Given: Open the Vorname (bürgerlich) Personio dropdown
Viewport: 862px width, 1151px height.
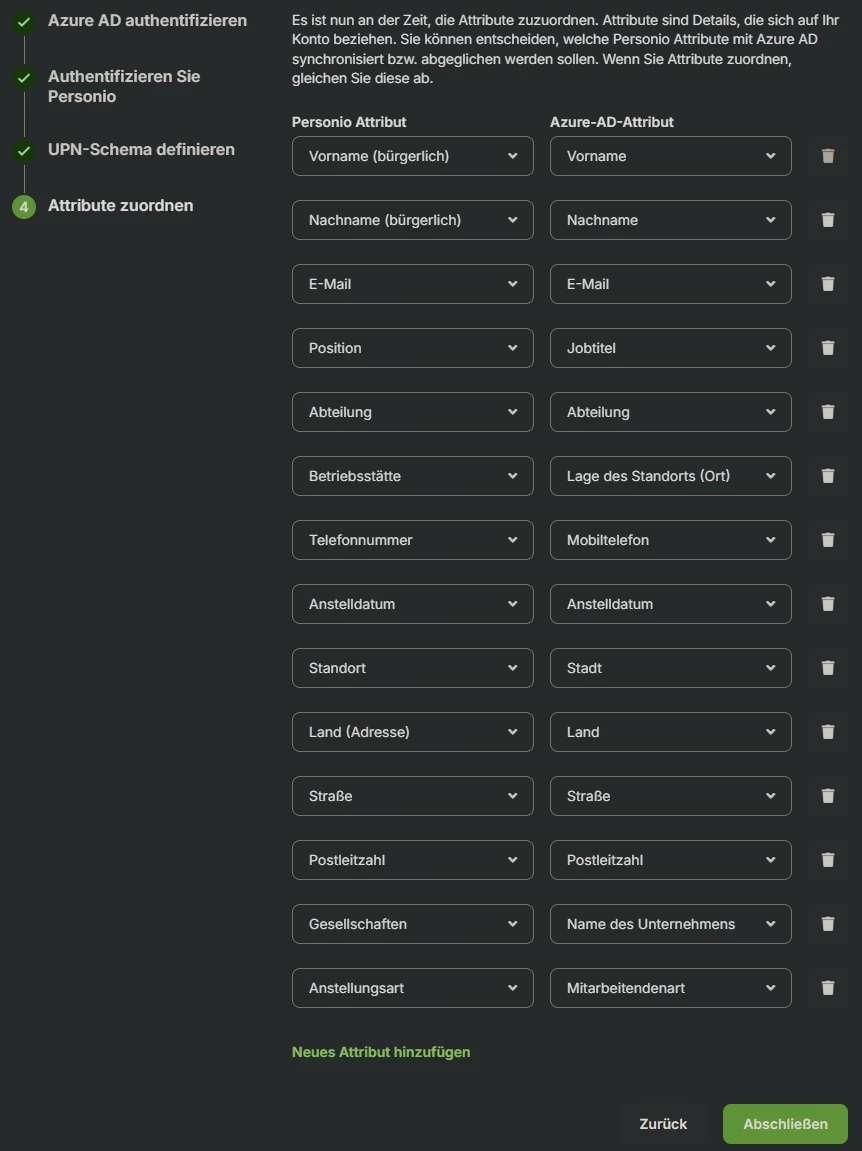Looking at the screenshot, I should point(412,156).
